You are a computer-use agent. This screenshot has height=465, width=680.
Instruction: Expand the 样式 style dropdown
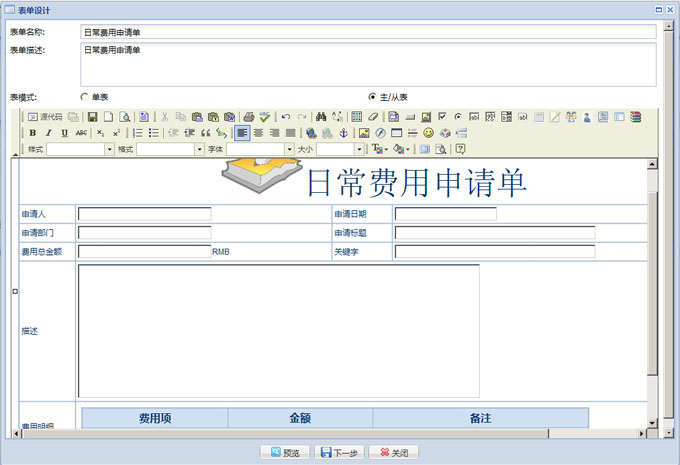(x=109, y=149)
